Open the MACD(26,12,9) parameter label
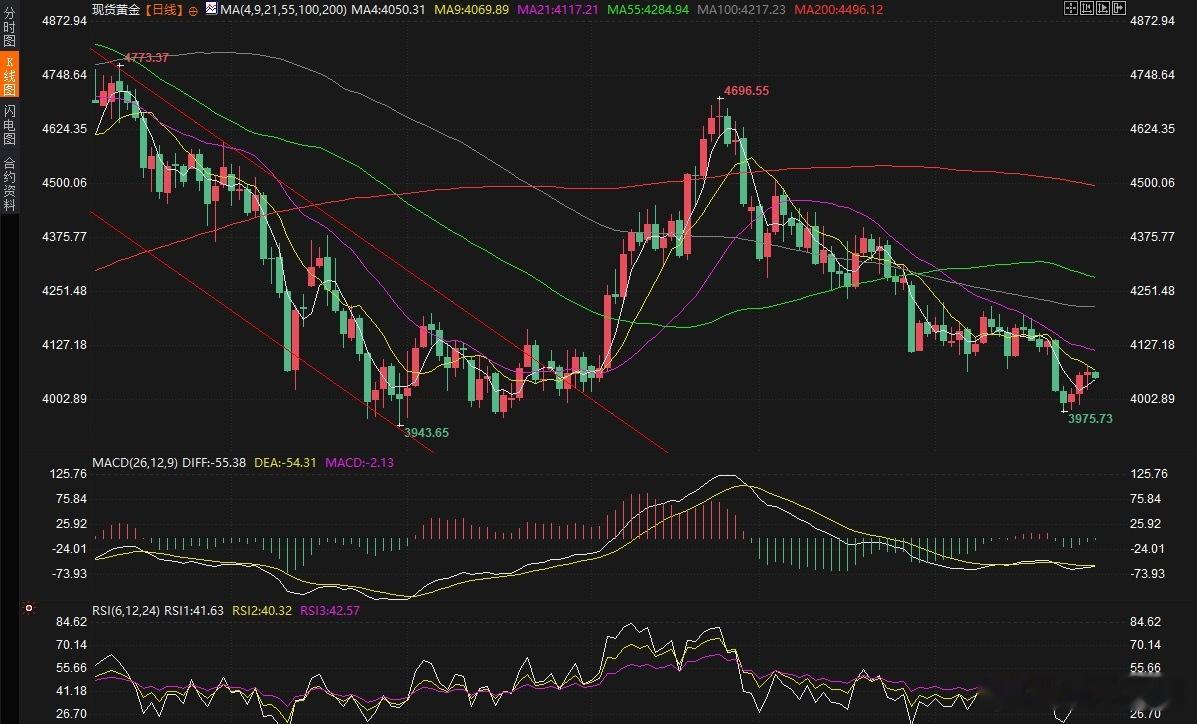This screenshot has height=724, width=1197. [x=135, y=462]
